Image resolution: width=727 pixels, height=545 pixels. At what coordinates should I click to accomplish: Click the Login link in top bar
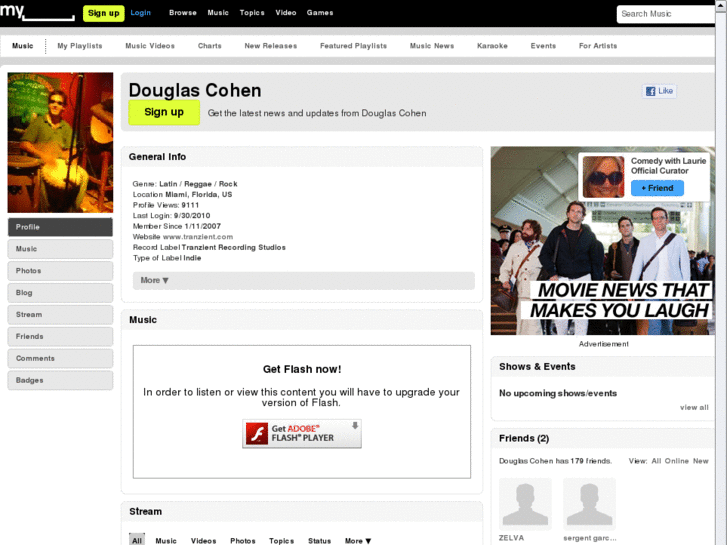[140, 13]
